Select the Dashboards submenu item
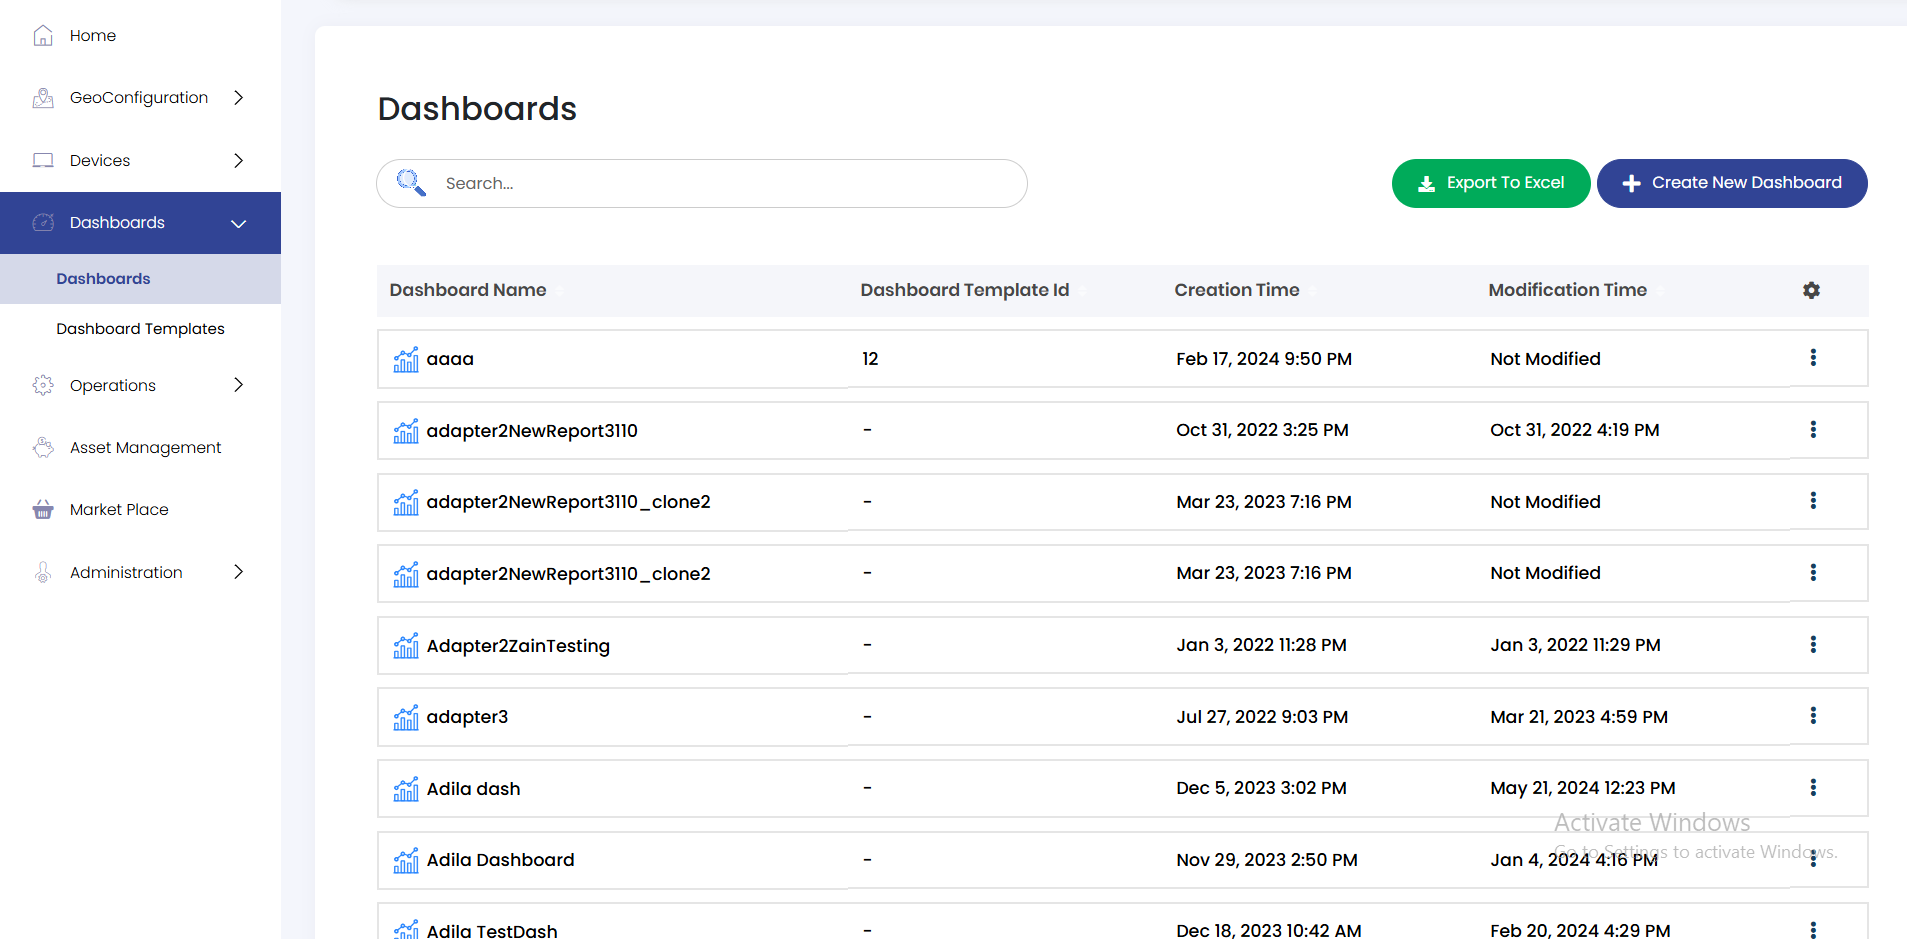The image size is (1907, 939). point(103,279)
